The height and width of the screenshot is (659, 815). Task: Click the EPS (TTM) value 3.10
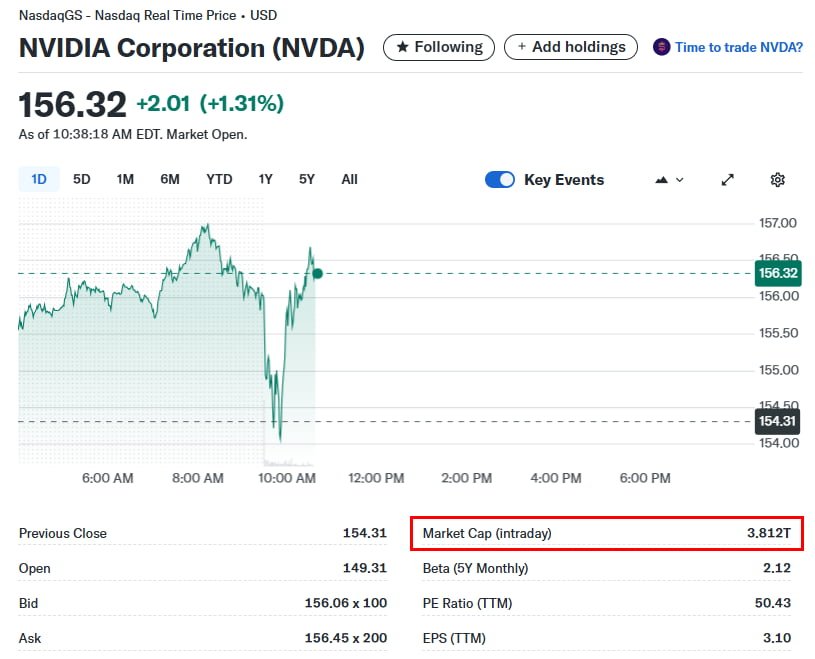pyautogui.click(x=777, y=638)
